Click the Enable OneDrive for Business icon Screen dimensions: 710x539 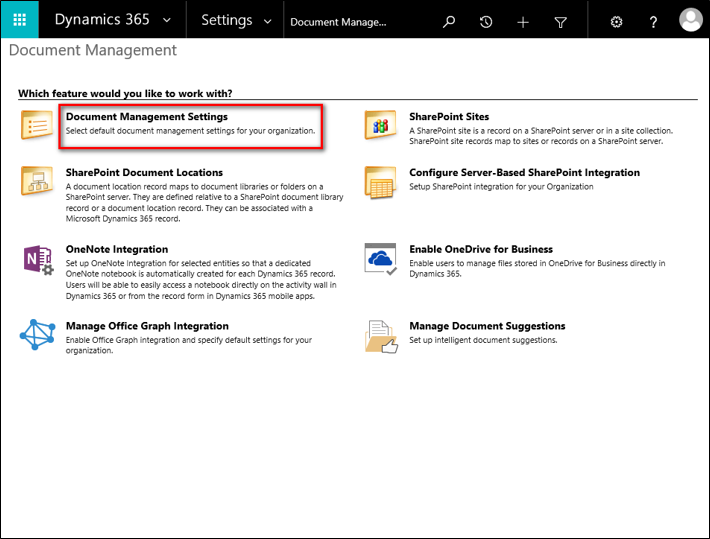point(381,259)
